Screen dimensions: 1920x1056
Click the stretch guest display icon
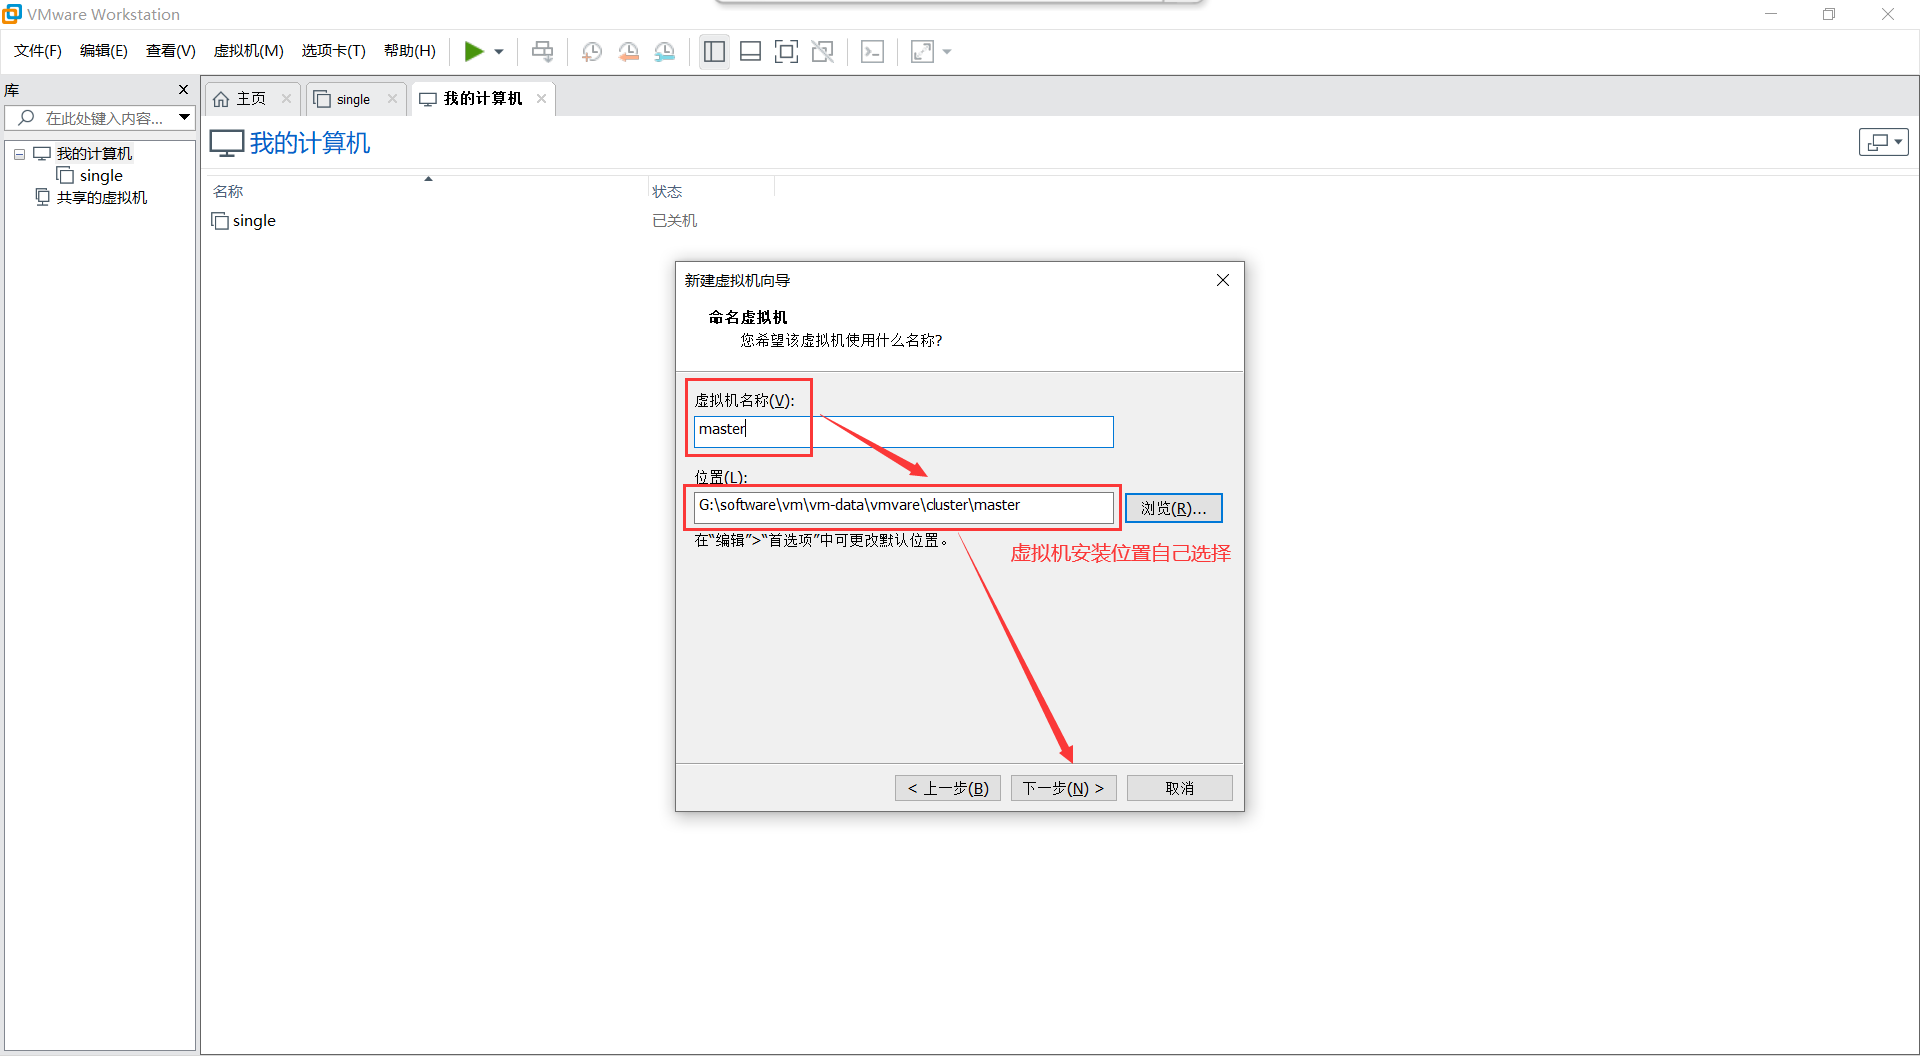coord(922,52)
